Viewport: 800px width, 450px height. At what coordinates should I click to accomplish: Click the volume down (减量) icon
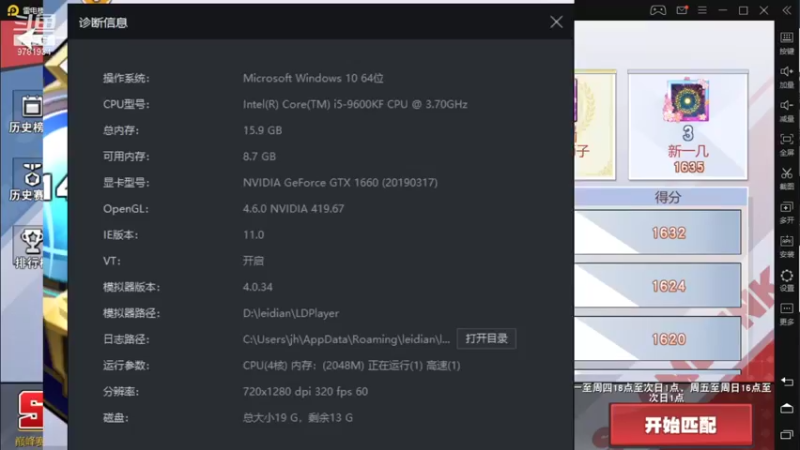click(787, 110)
